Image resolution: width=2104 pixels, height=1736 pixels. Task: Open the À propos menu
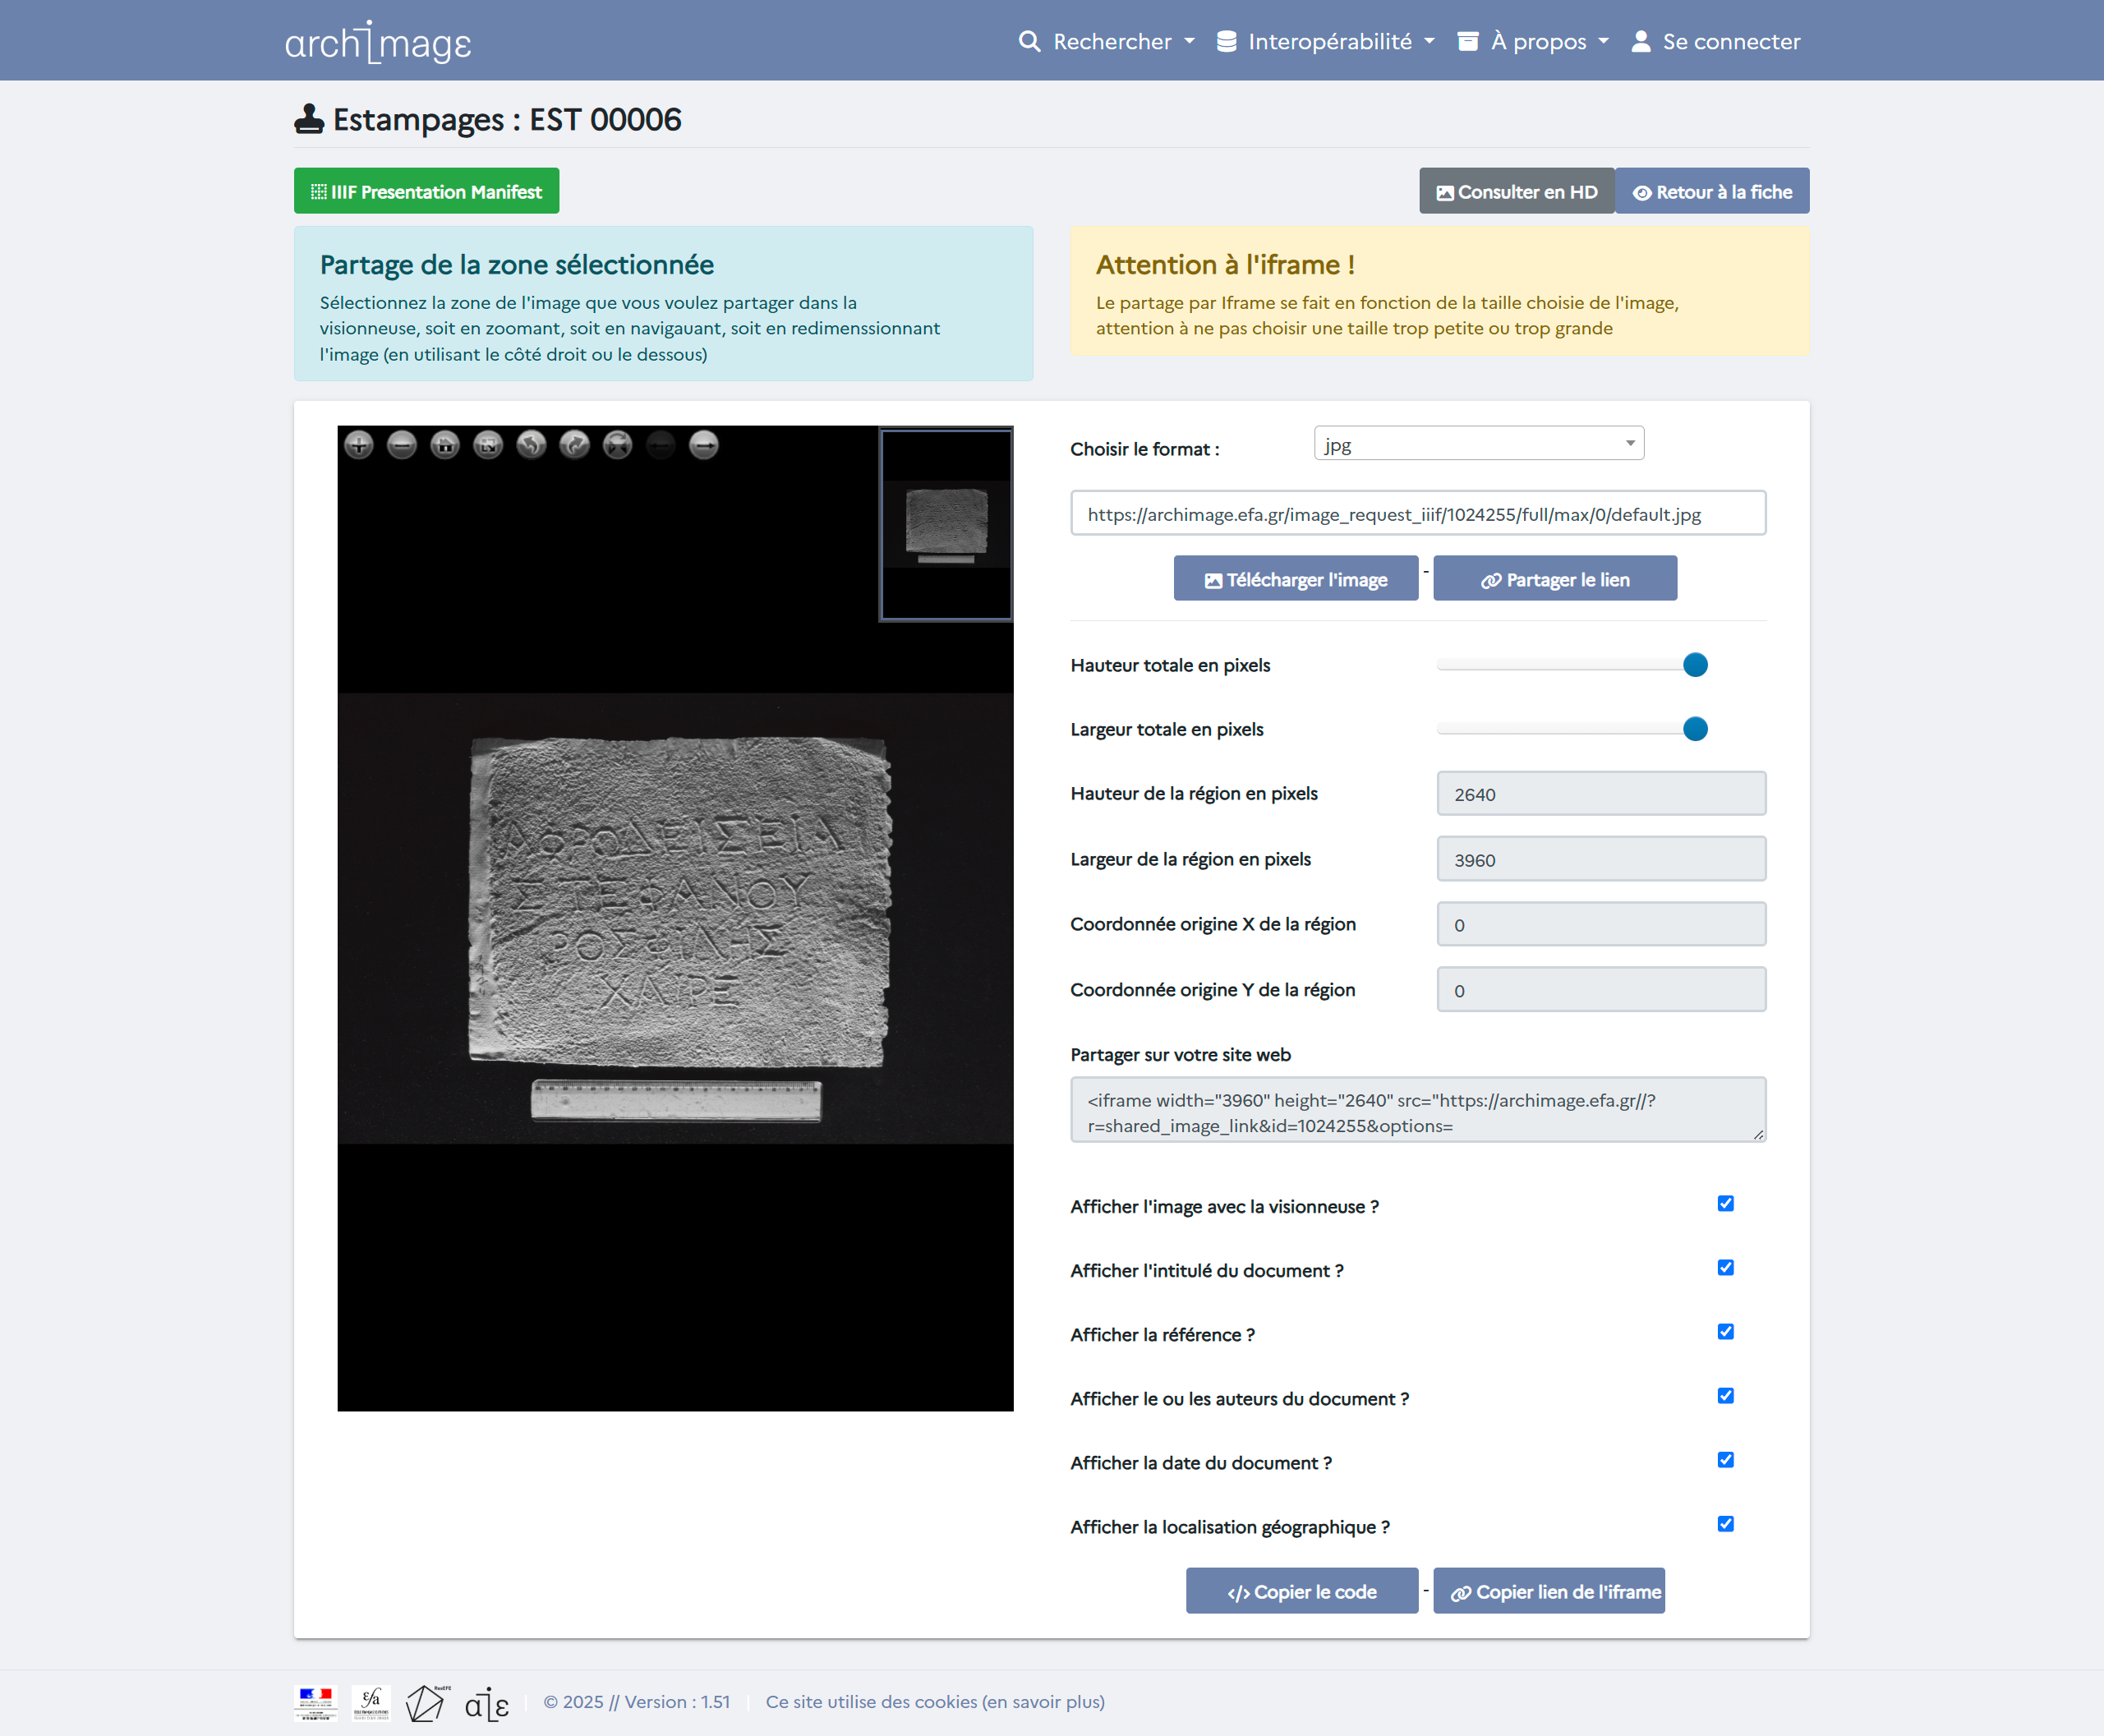tap(1534, 41)
